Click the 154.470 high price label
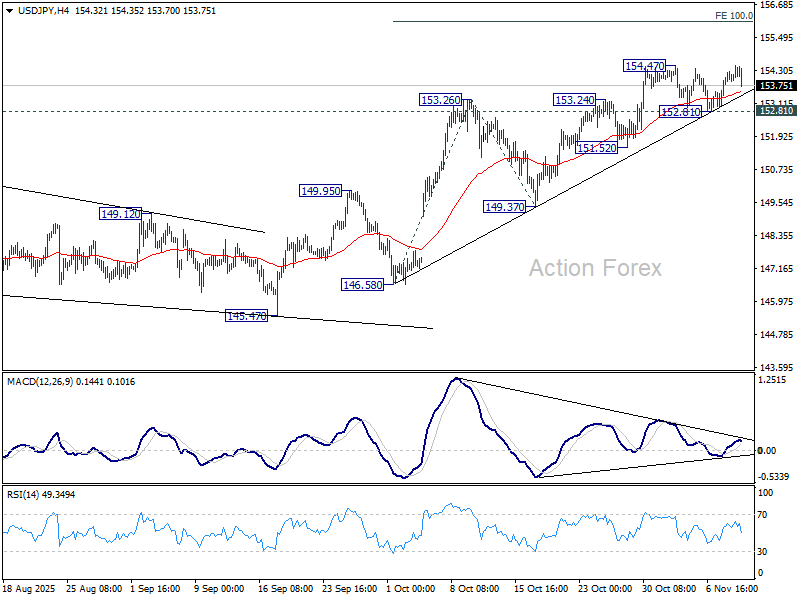The height and width of the screenshot is (600, 800). point(644,66)
